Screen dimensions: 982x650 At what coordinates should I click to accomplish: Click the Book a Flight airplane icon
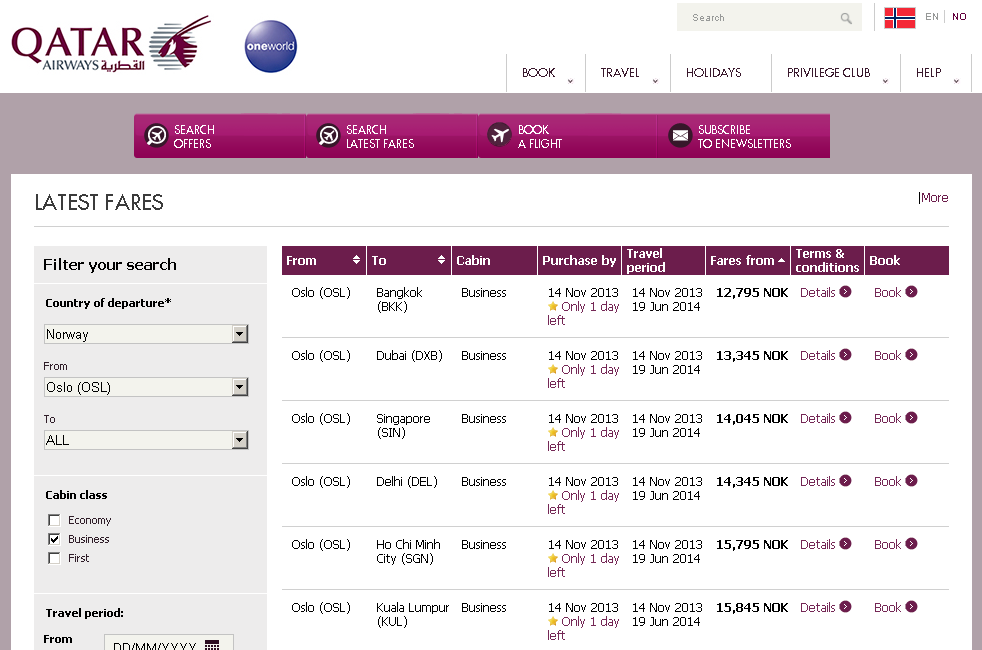coord(500,136)
